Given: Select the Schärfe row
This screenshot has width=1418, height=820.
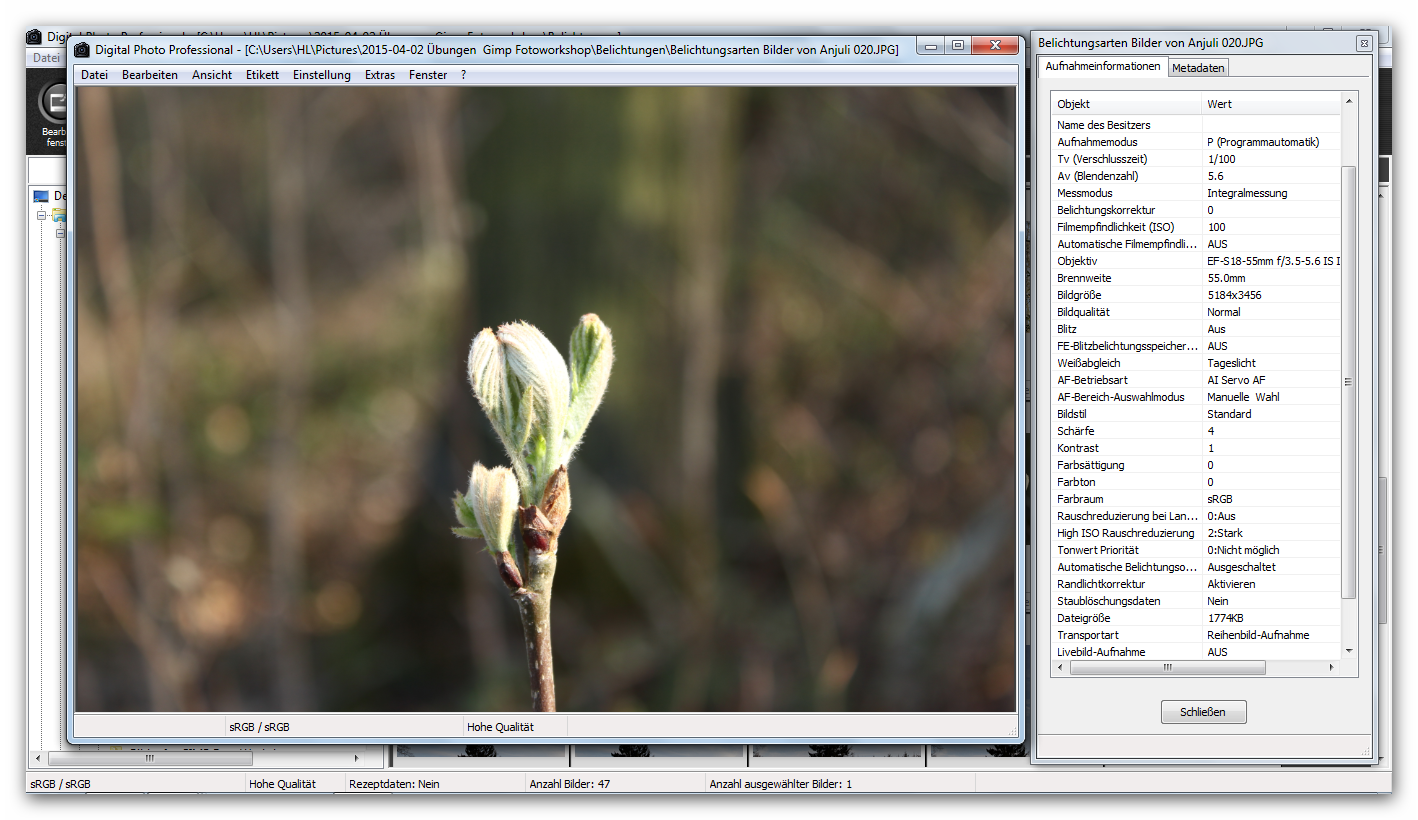Looking at the screenshot, I should (x=1196, y=431).
